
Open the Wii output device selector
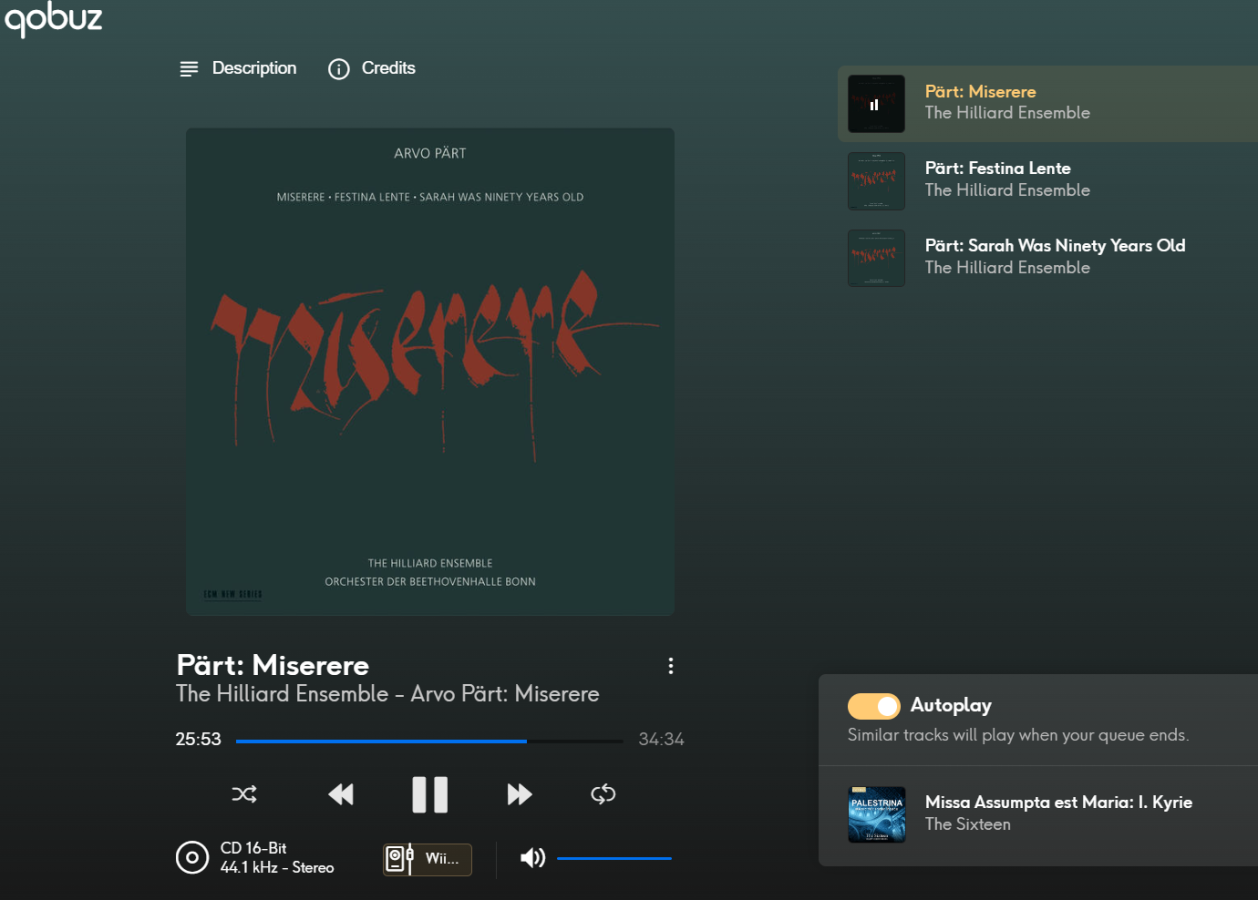pyautogui.click(x=427, y=859)
